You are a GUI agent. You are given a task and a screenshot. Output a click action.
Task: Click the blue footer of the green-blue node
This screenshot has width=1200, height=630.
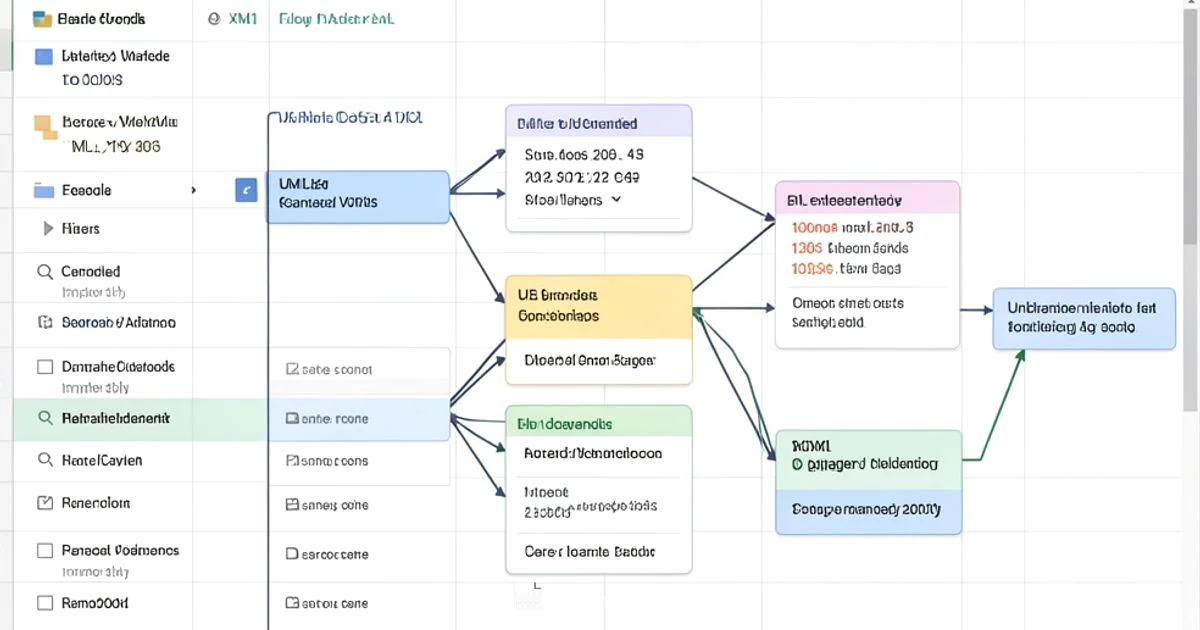(869, 512)
